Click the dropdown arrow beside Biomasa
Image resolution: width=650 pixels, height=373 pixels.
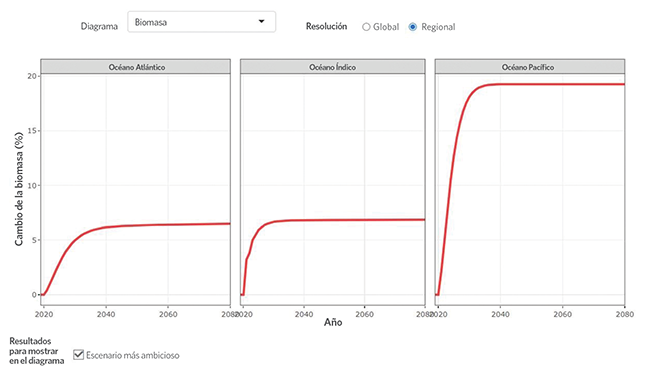pos(262,22)
